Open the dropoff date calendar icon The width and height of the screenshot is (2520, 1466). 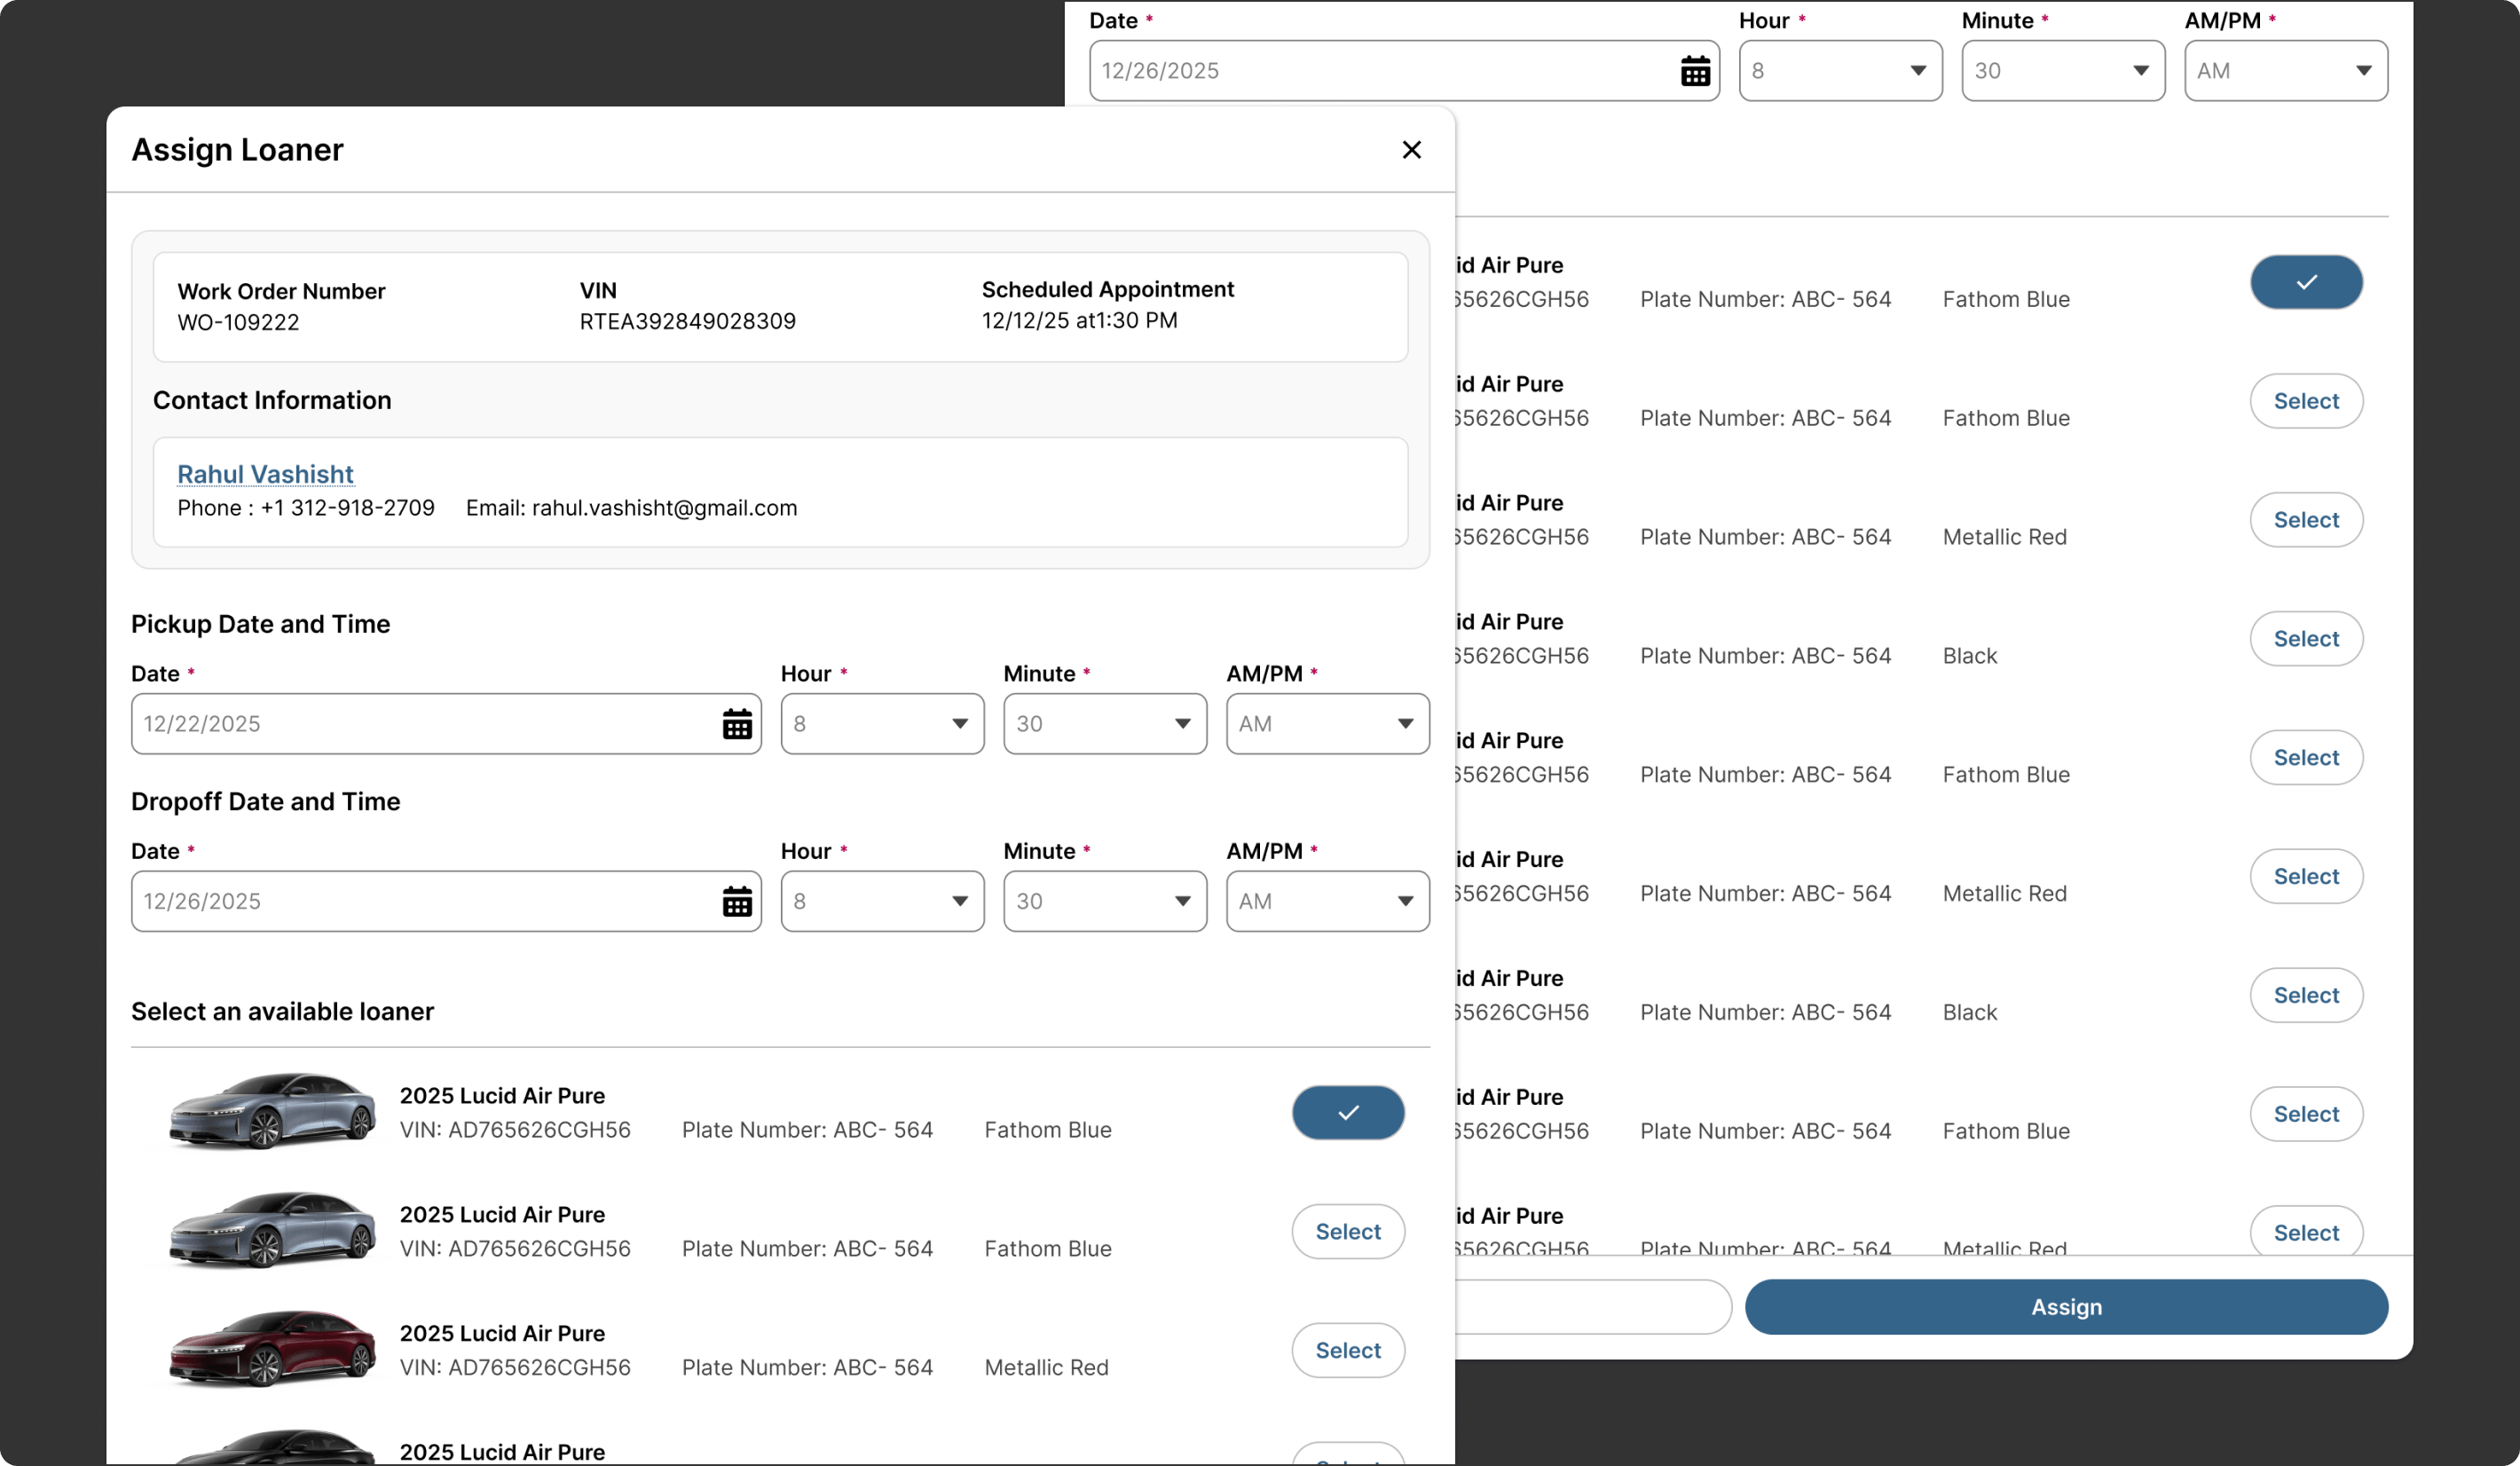tap(737, 902)
